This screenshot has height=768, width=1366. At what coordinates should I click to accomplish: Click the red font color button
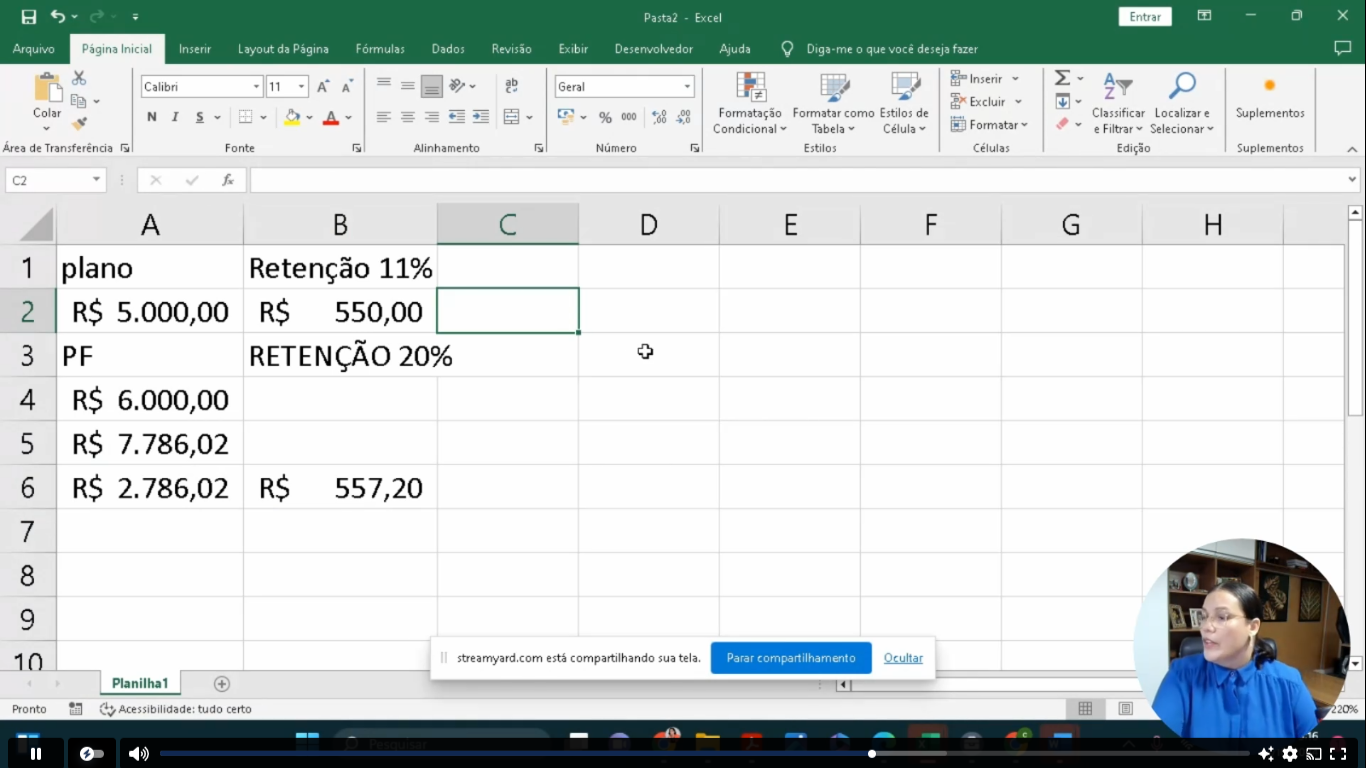[331, 117]
